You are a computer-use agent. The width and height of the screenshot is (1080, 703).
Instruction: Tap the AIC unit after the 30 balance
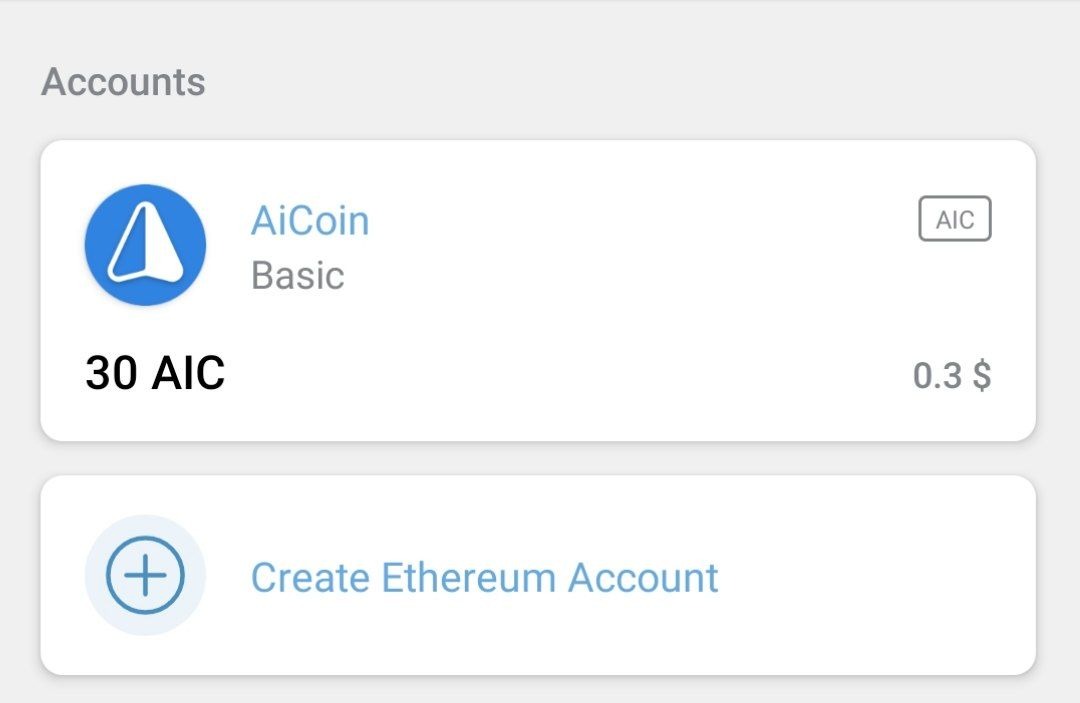point(188,374)
